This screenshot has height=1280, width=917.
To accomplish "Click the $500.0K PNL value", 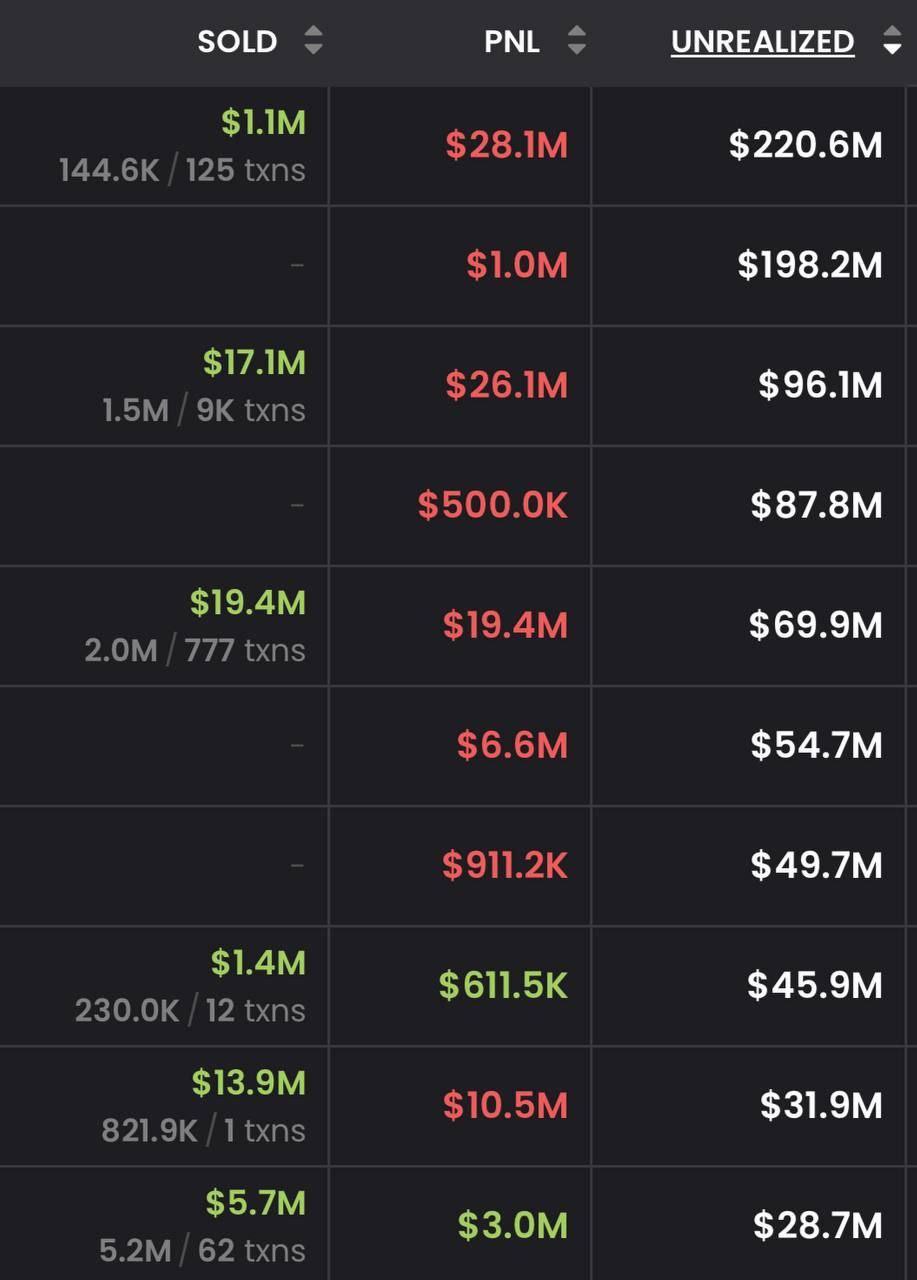I will [x=492, y=506].
